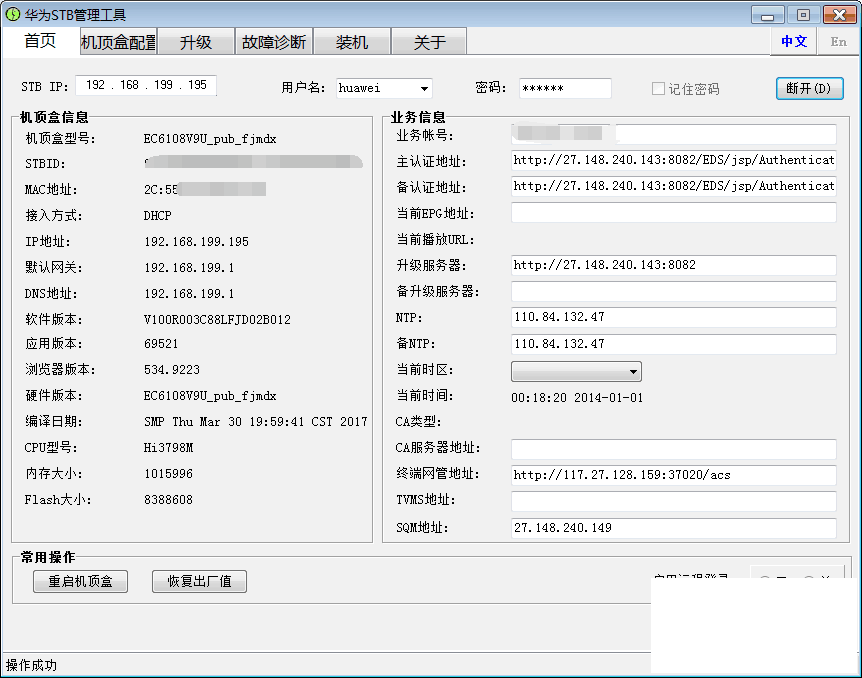862x678 pixels.
Task: Click the IP地址 value 192.168.199.195
Action: [x=196, y=242]
